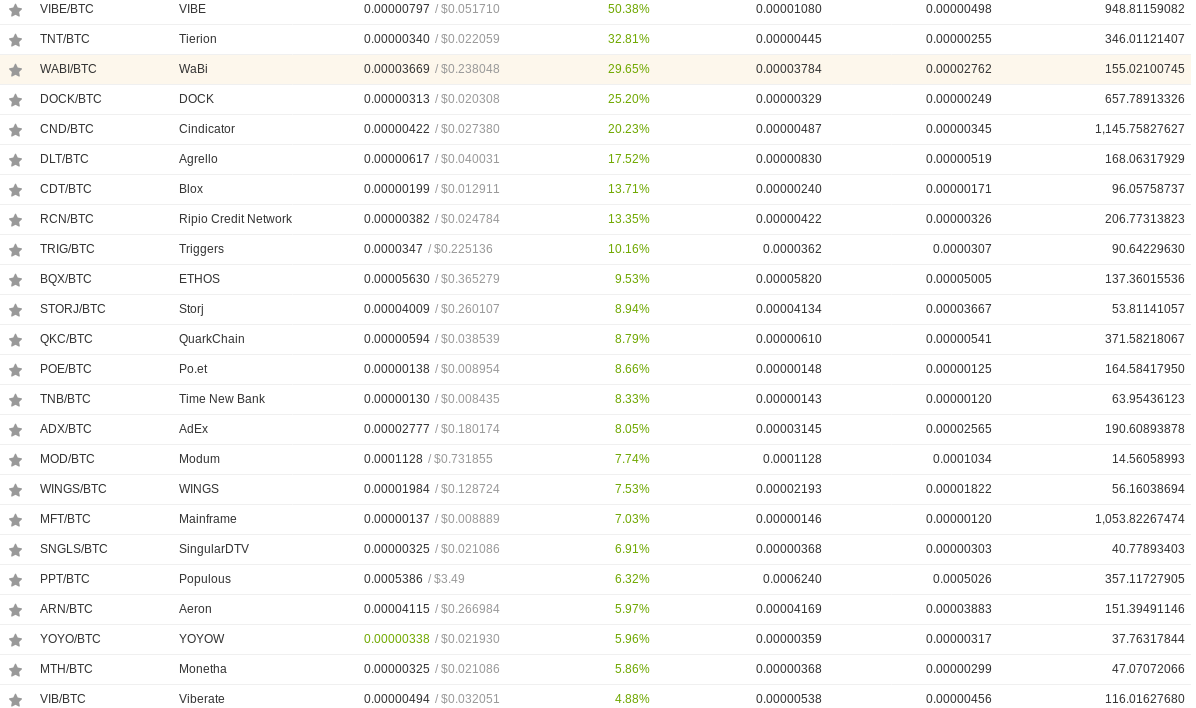Click Tierion 24h high 0.00000445
The image size is (1196, 708).
(x=789, y=39)
